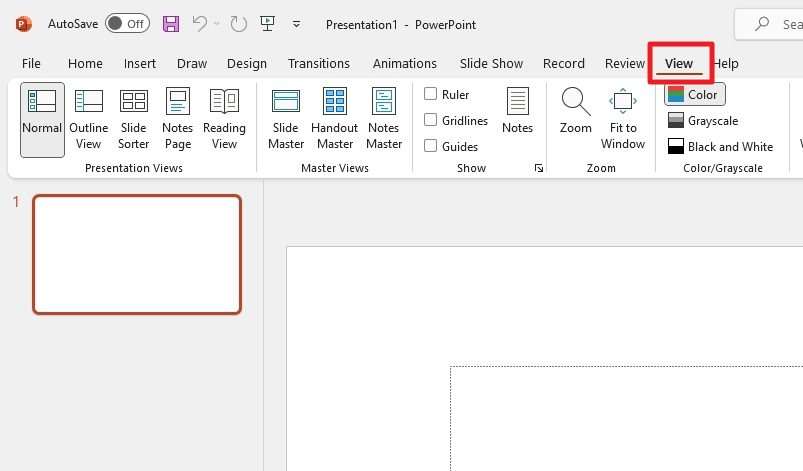Open Customize Quick Access Toolbar dropdown

(297, 24)
